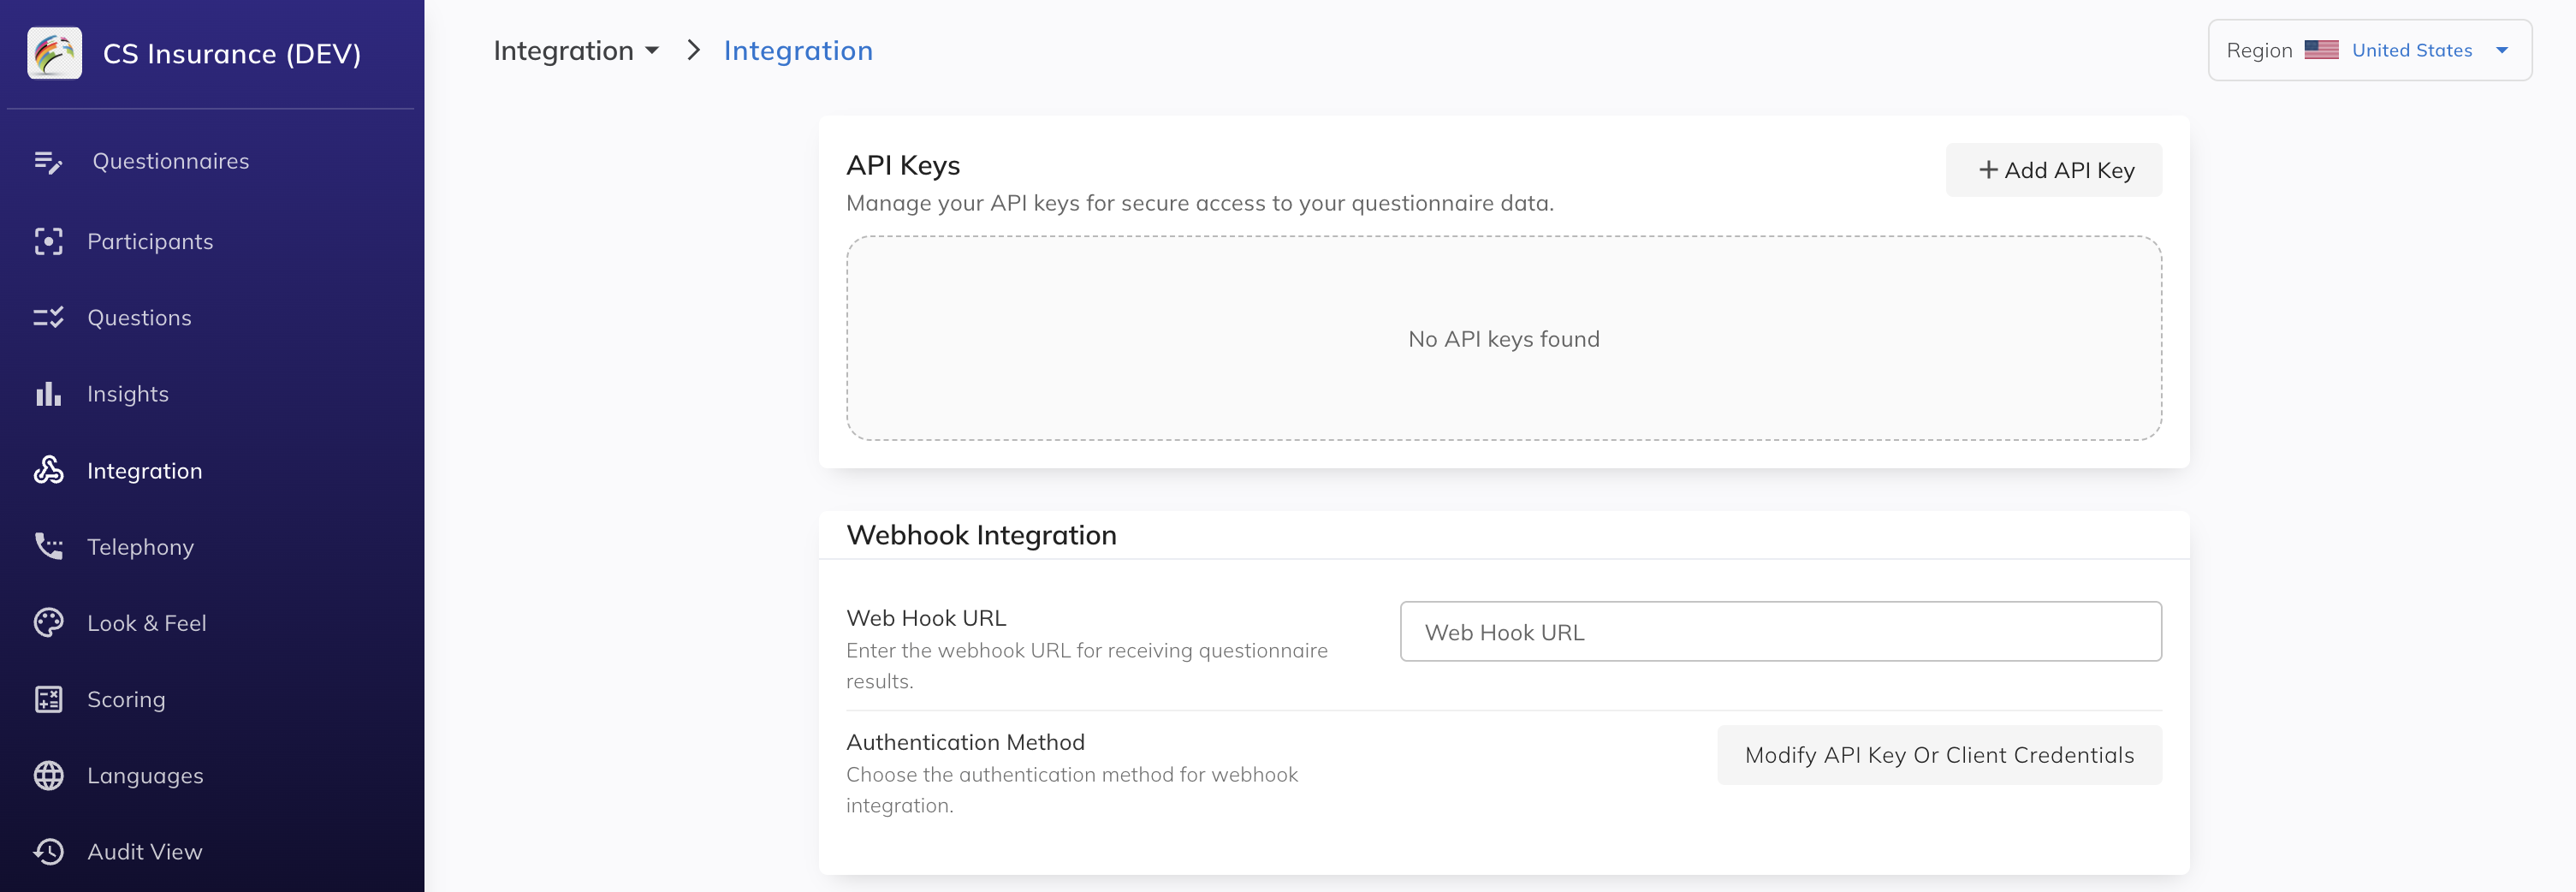Screen dimensions: 2576x892
Task: Click the Audit View history icon
Action: [48, 851]
